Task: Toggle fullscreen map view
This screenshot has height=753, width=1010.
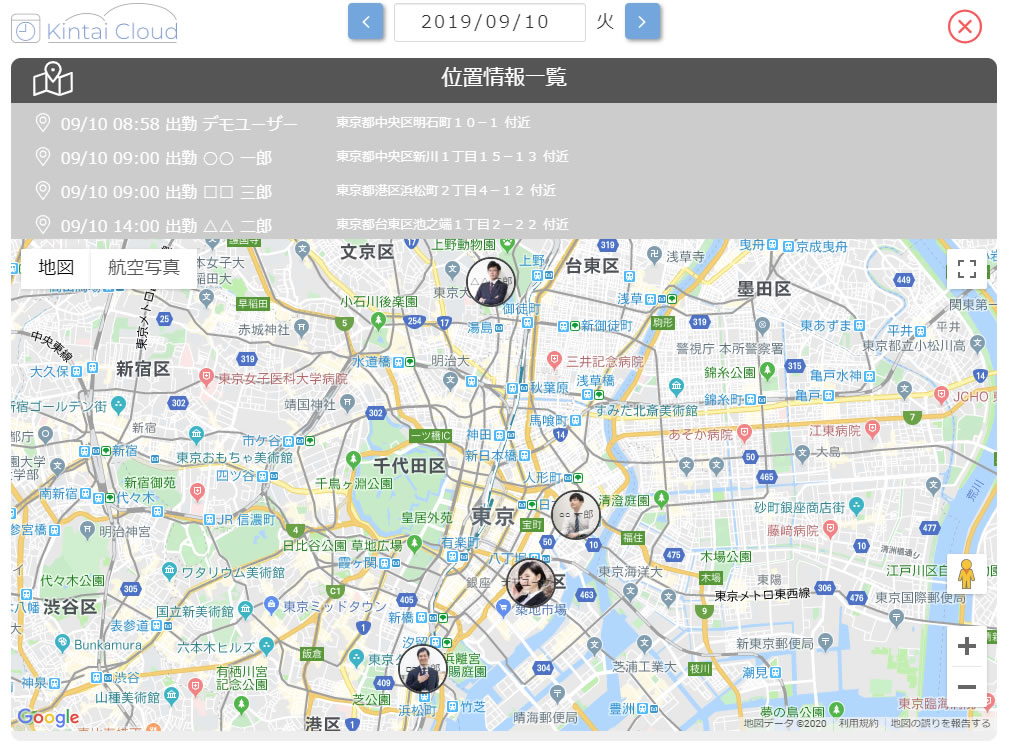Action: pyautogui.click(x=966, y=268)
